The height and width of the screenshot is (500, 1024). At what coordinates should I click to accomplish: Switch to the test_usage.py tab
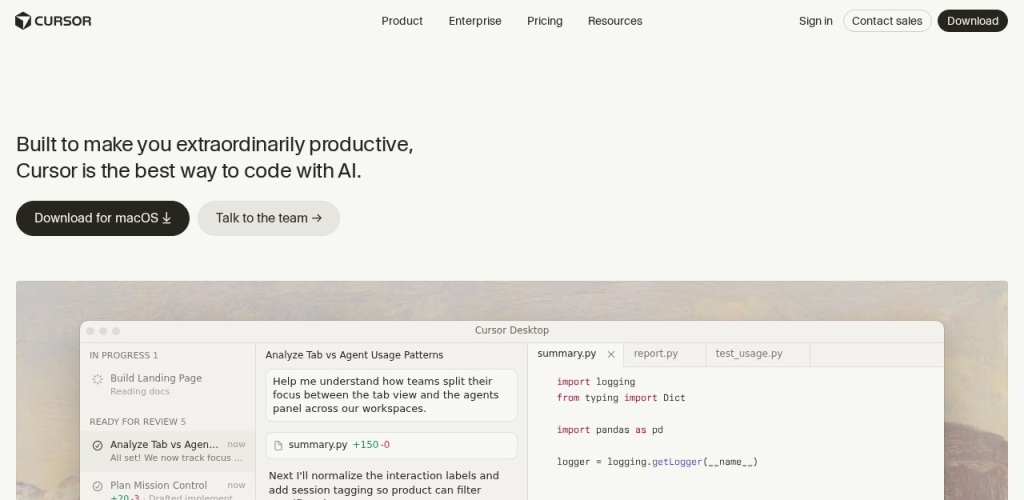point(749,354)
